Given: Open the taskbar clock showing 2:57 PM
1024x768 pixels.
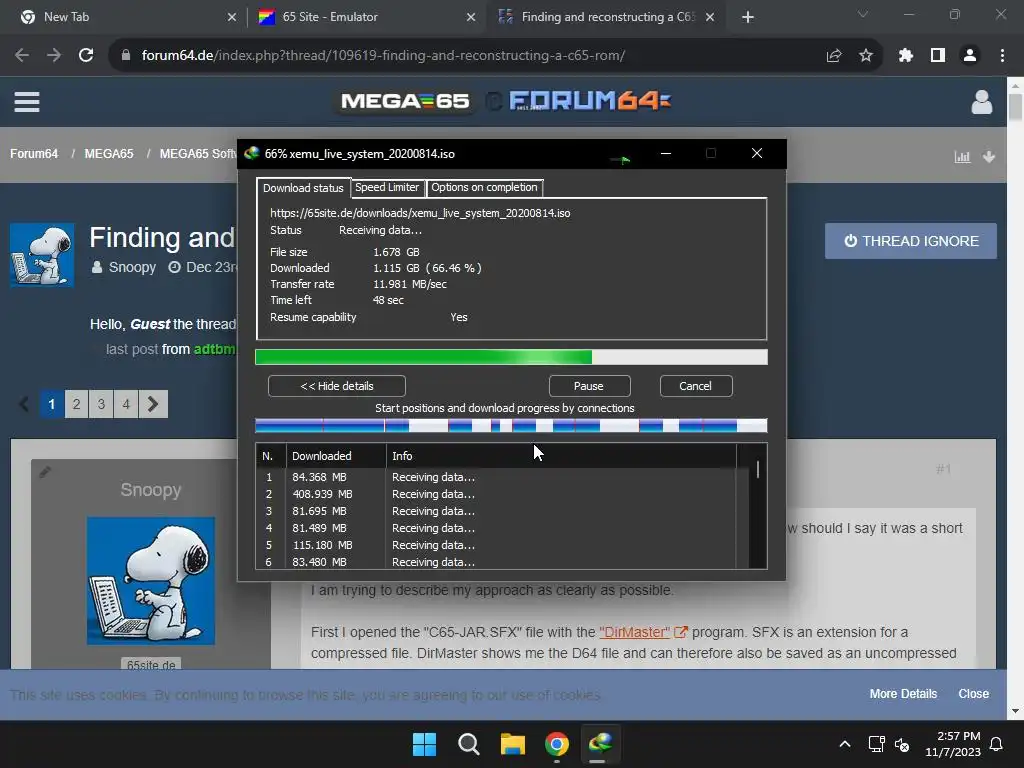Looking at the screenshot, I should tap(953, 744).
